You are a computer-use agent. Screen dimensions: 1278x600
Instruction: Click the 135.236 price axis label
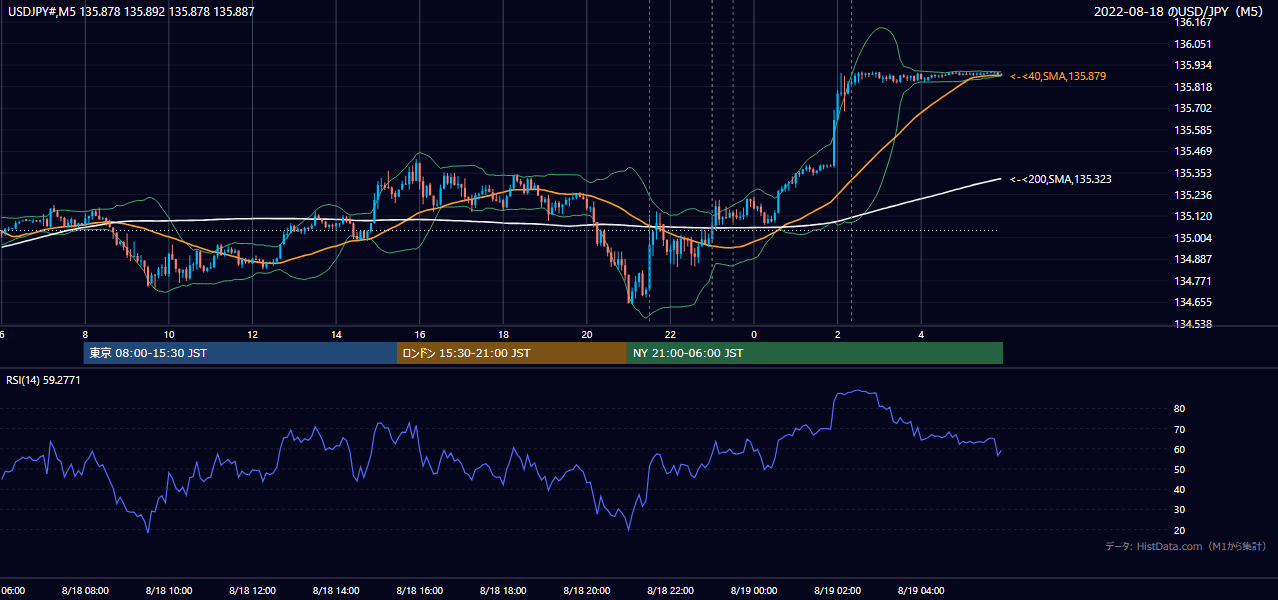coord(1192,195)
